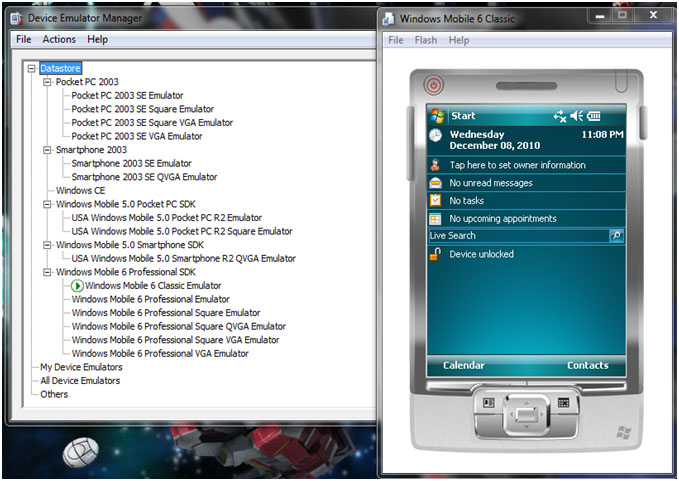
Task: Select My Device Emulators node
Action: [81, 367]
